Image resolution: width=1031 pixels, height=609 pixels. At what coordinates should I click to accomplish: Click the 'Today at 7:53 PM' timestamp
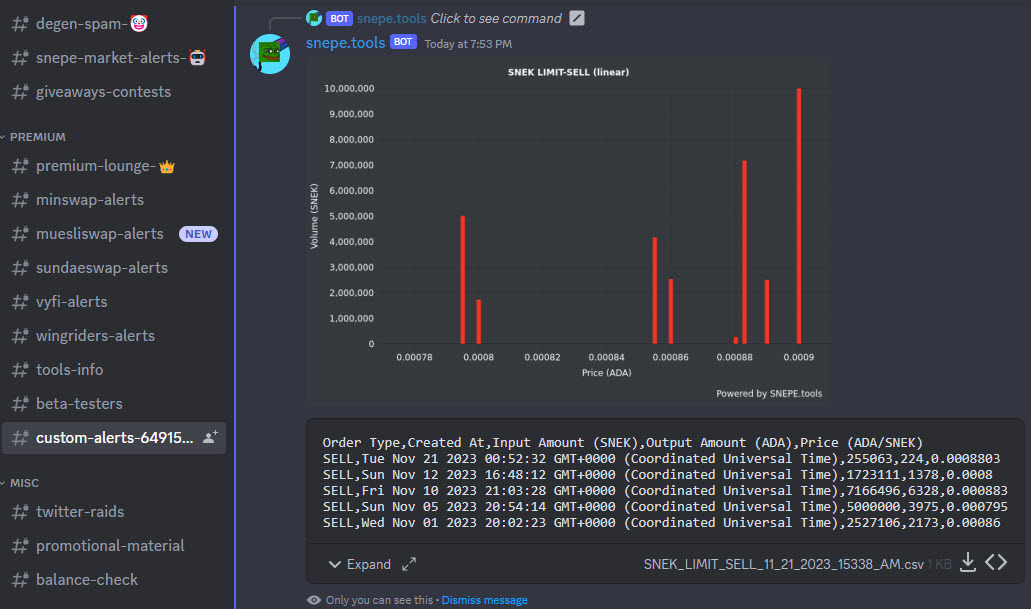[468, 44]
